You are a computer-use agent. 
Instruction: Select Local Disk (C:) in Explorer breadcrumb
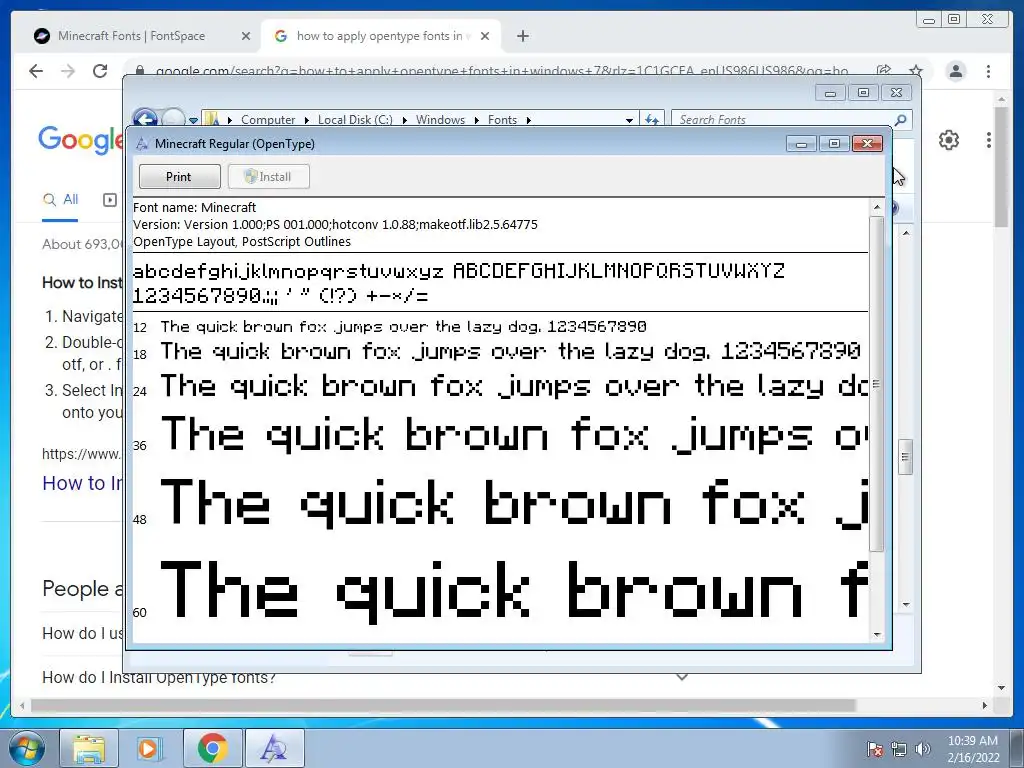click(x=355, y=120)
